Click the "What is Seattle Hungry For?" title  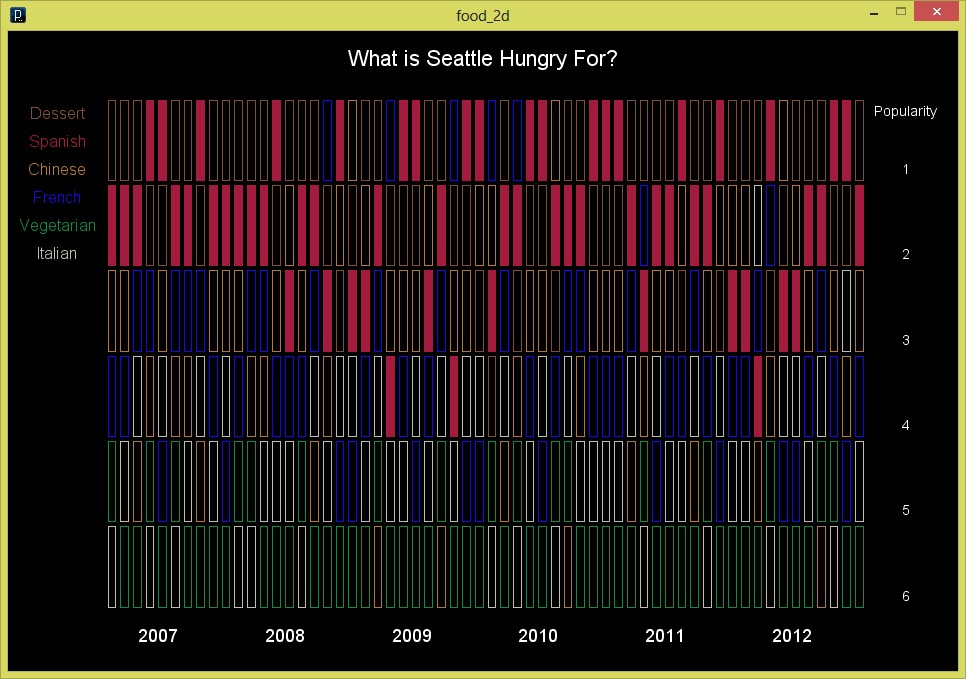[x=482, y=59]
